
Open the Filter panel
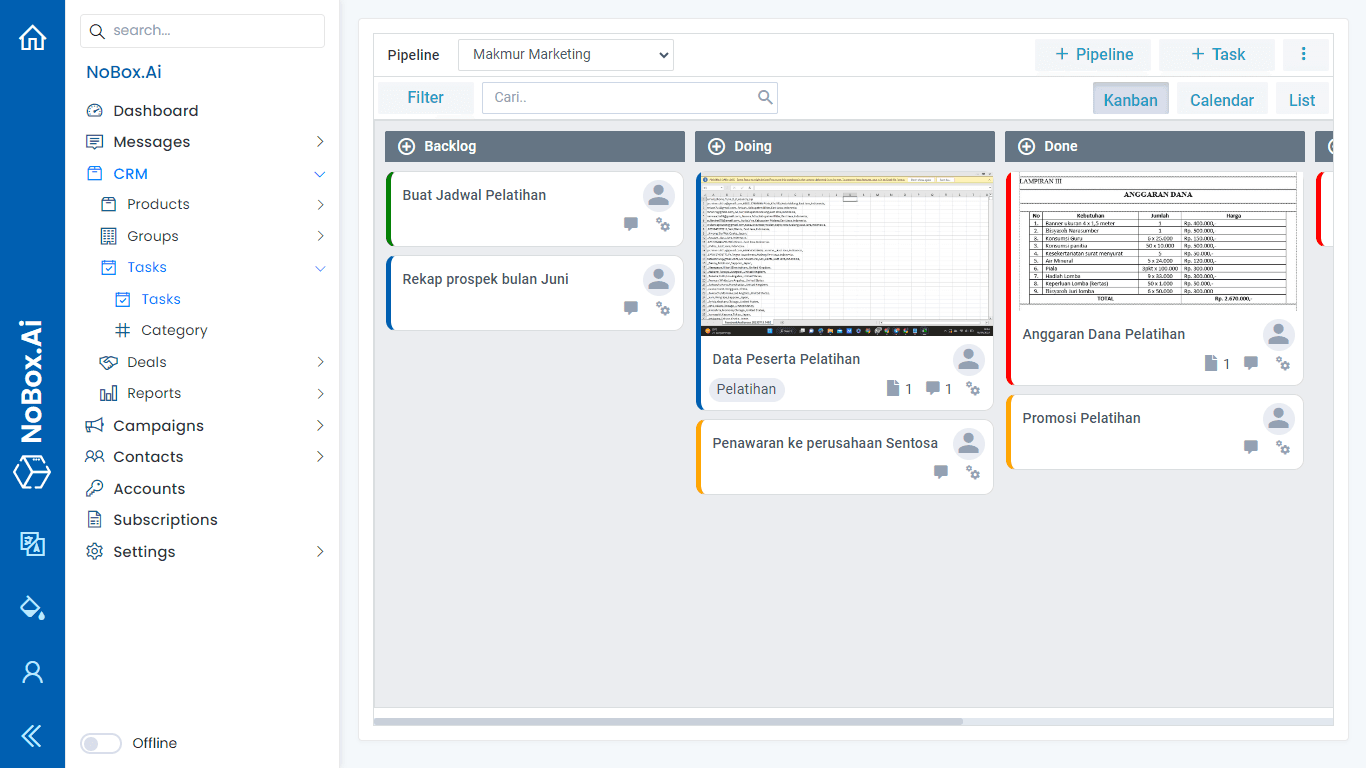point(425,97)
